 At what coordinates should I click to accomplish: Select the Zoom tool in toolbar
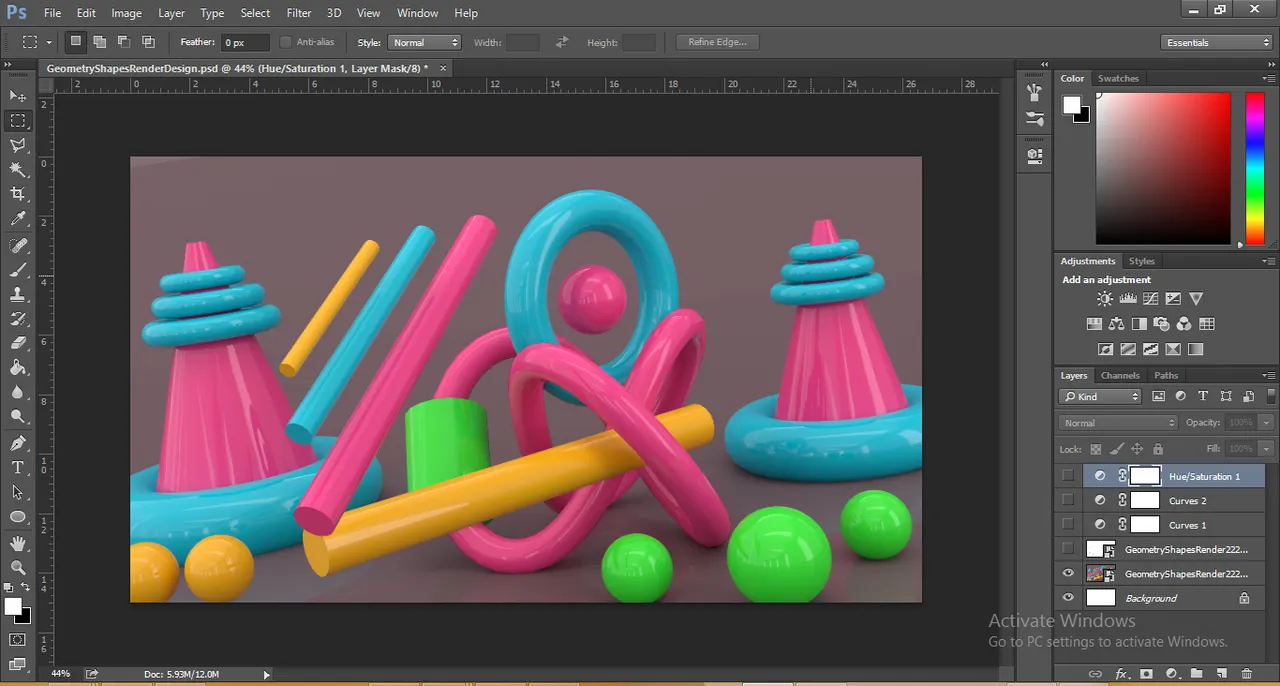[18, 567]
